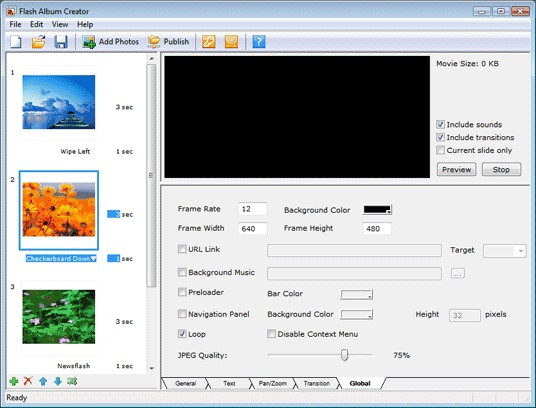Open the Target dropdown list
The width and height of the screenshot is (536, 408).
[x=520, y=251]
